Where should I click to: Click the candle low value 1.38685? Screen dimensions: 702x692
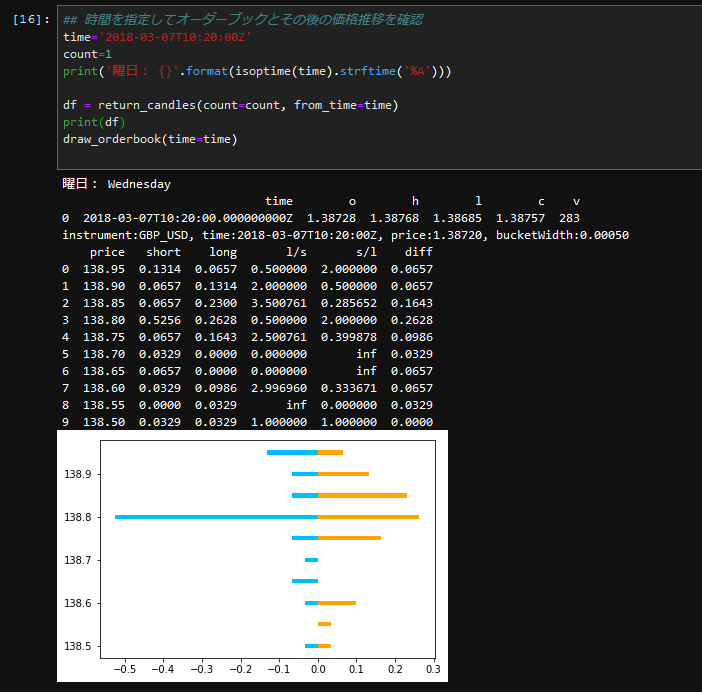457,218
